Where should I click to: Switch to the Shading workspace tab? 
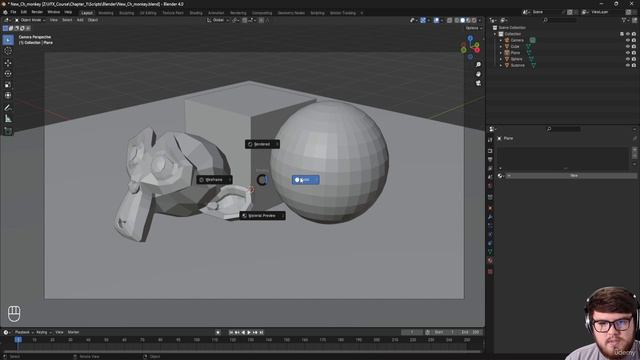pos(196,13)
